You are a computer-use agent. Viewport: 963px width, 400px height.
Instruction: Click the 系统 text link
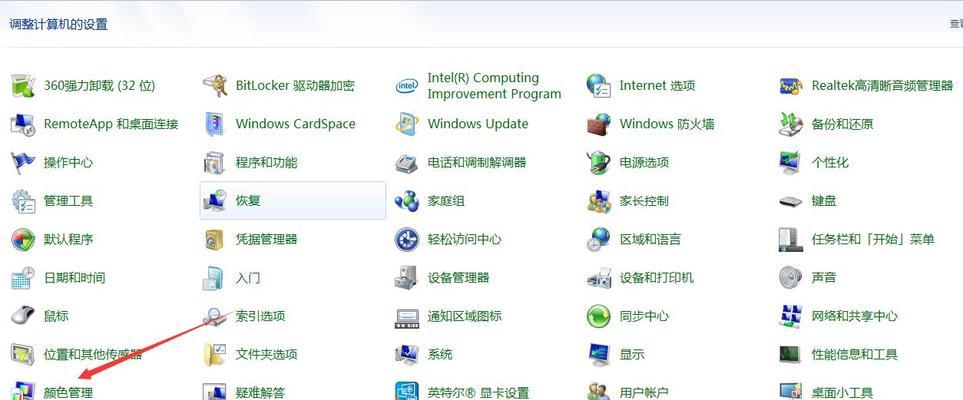click(x=440, y=355)
